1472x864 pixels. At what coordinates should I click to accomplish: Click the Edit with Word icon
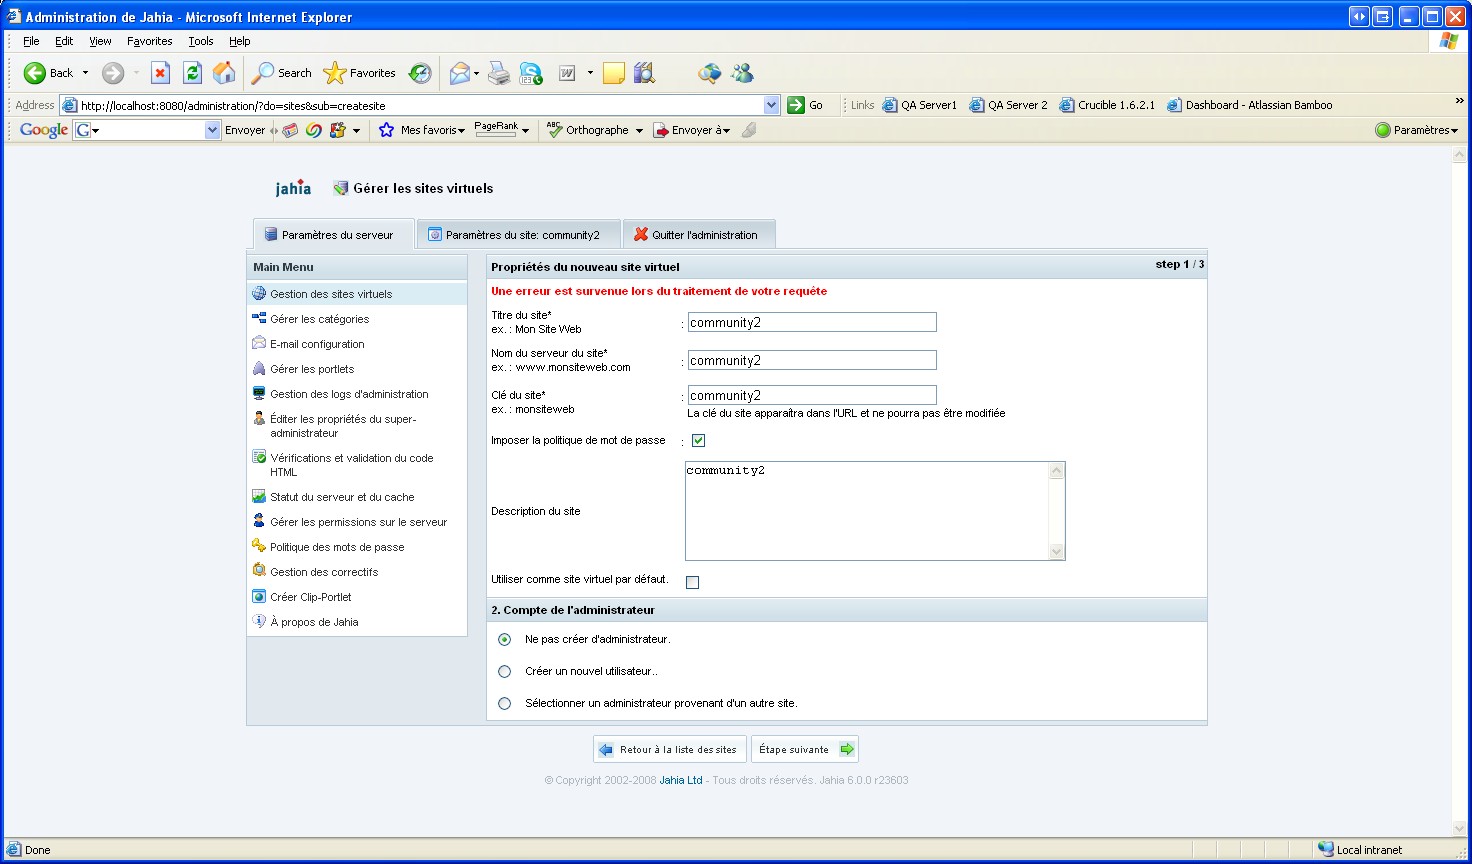coord(567,73)
